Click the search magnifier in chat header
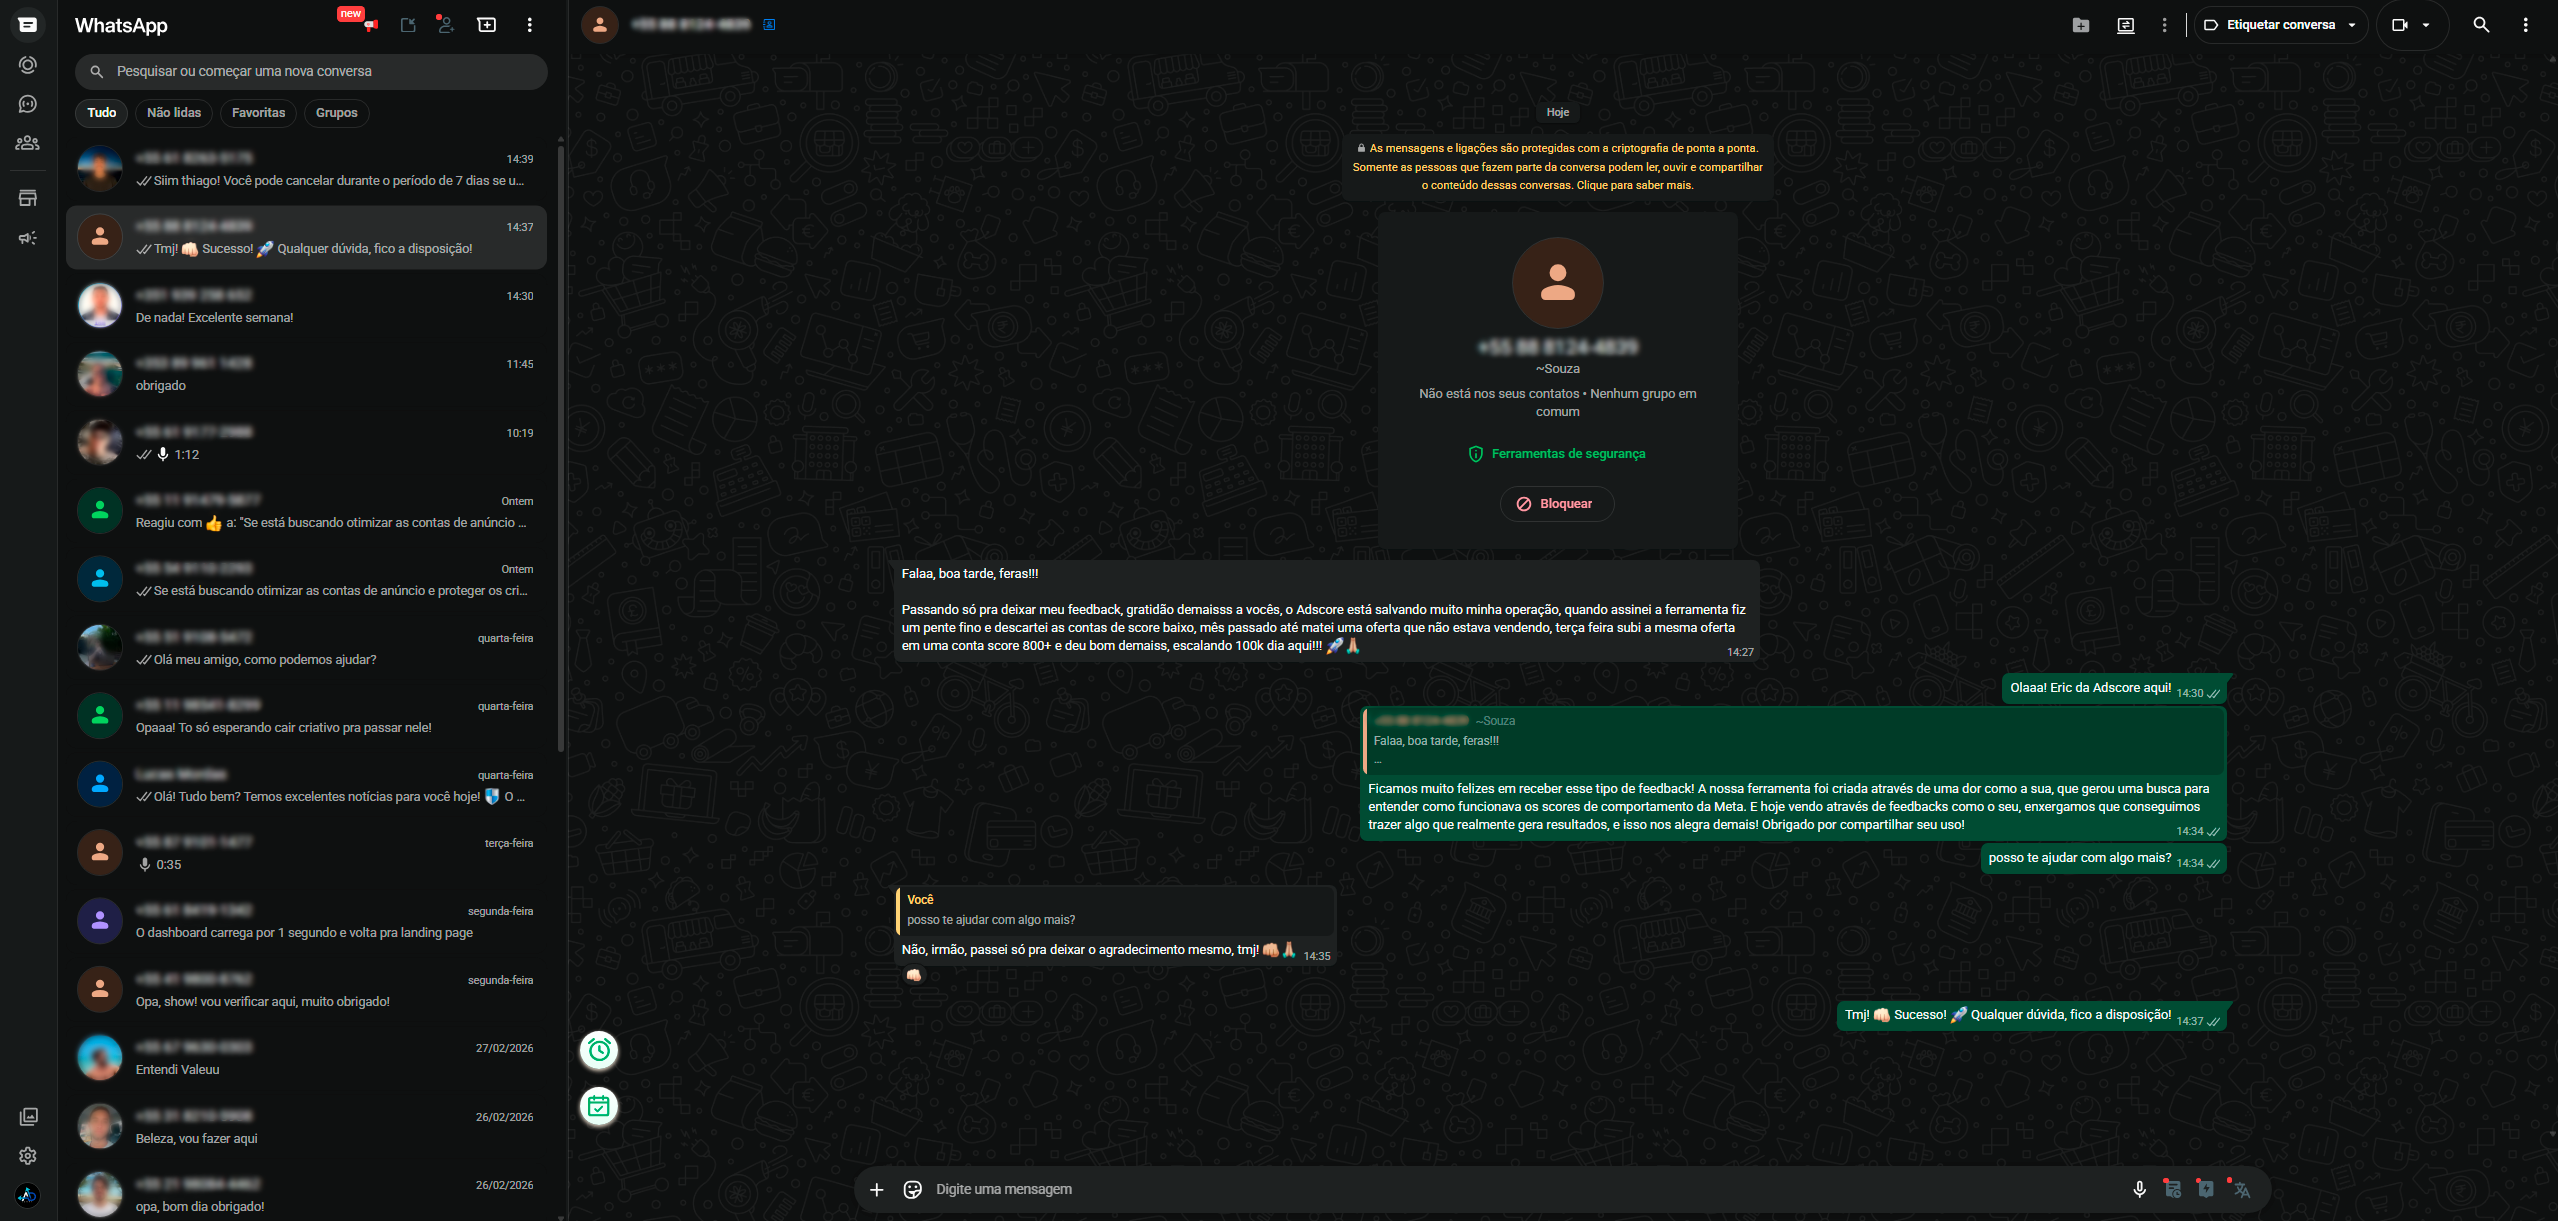Screen dimensions: 2558x1221 [x=2481, y=25]
